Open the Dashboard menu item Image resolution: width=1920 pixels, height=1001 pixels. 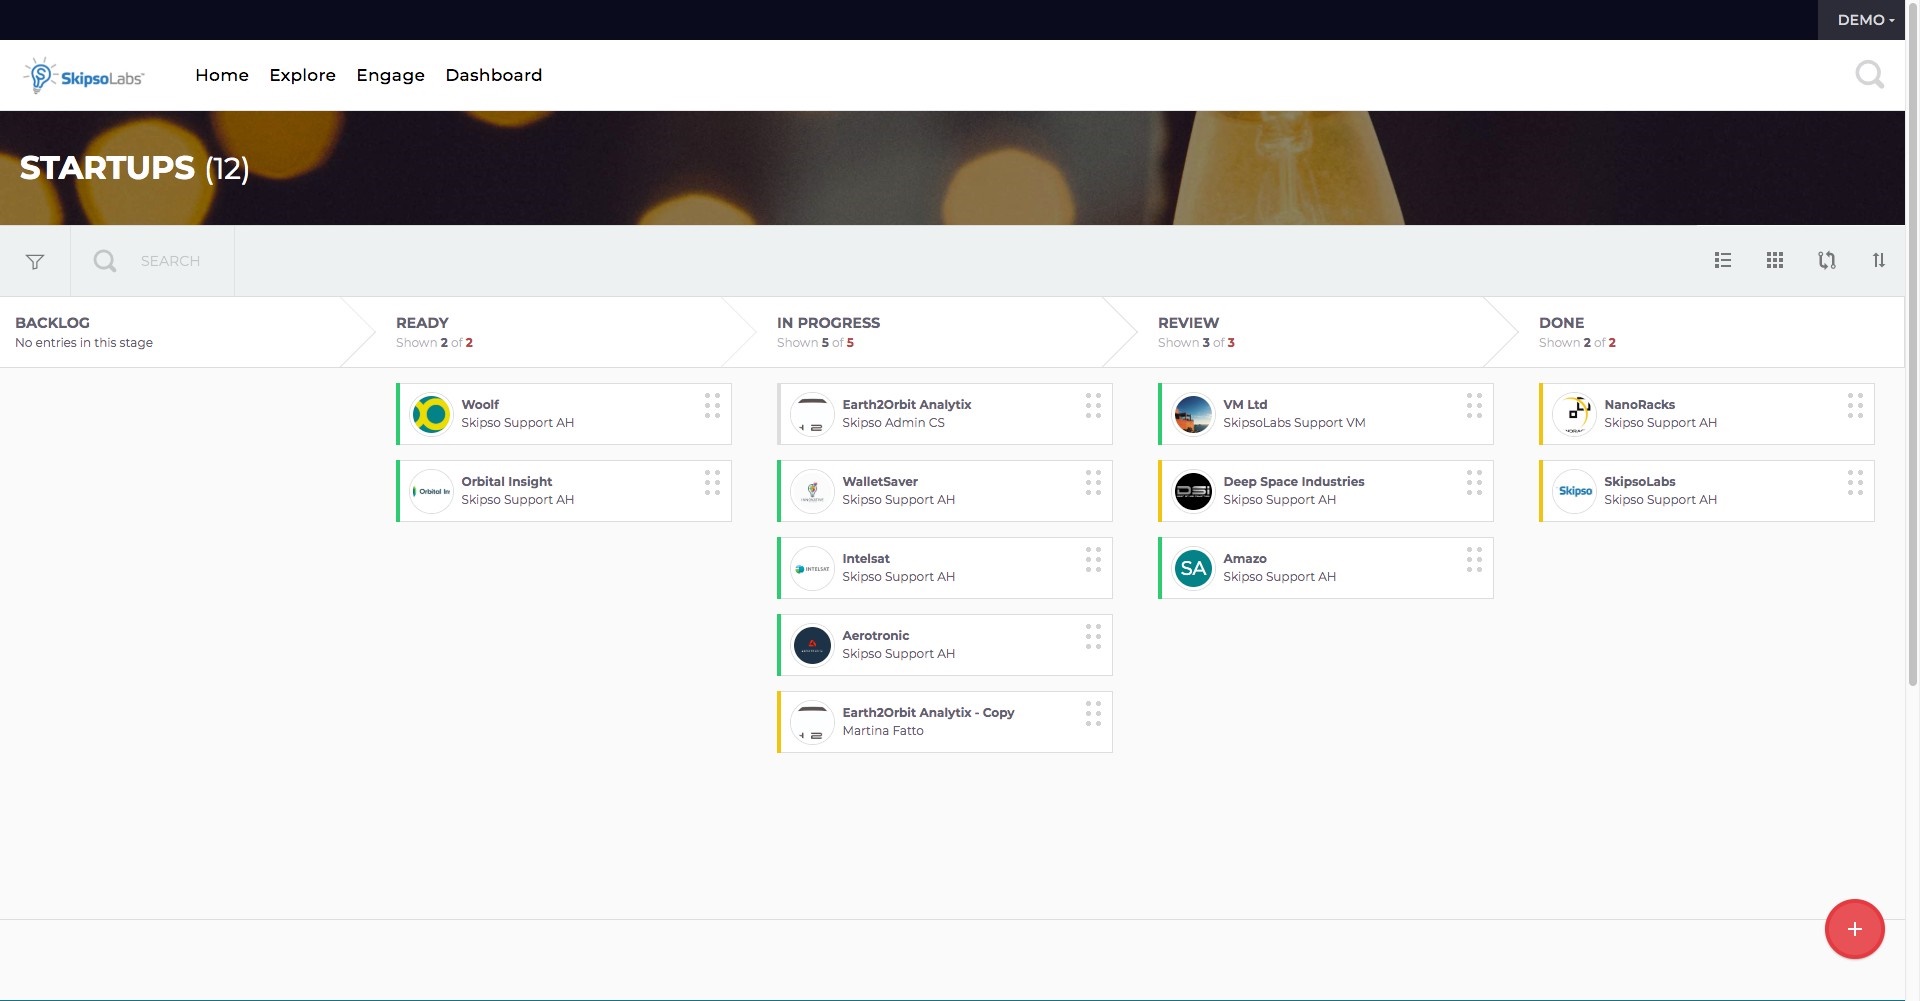click(494, 75)
